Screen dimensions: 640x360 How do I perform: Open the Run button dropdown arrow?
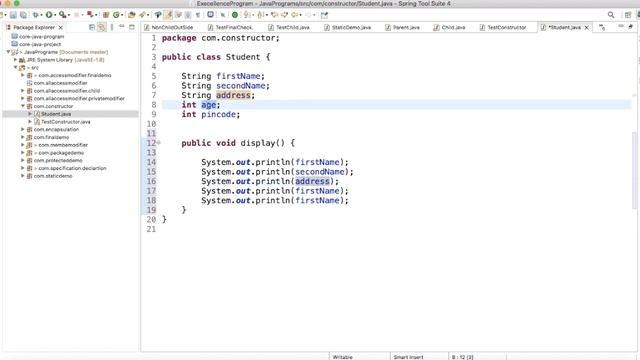point(55,16)
